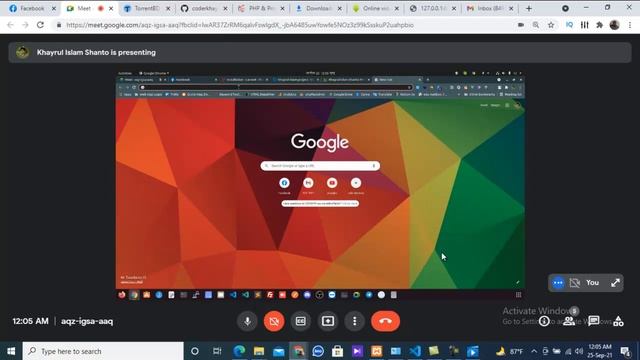
Task: Open the IQ extension
Action: point(569,25)
